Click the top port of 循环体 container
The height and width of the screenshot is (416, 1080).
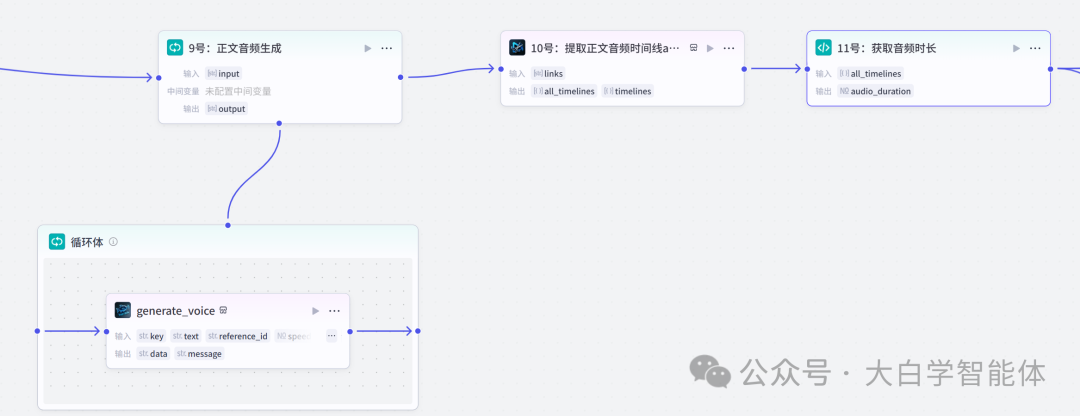[228, 225]
